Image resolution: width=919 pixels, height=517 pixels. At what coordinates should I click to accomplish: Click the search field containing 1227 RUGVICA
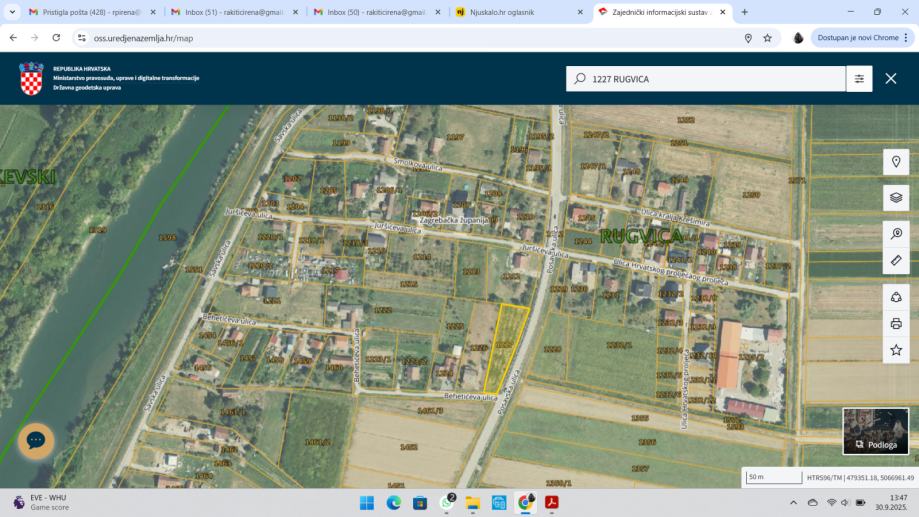(710, 79)
